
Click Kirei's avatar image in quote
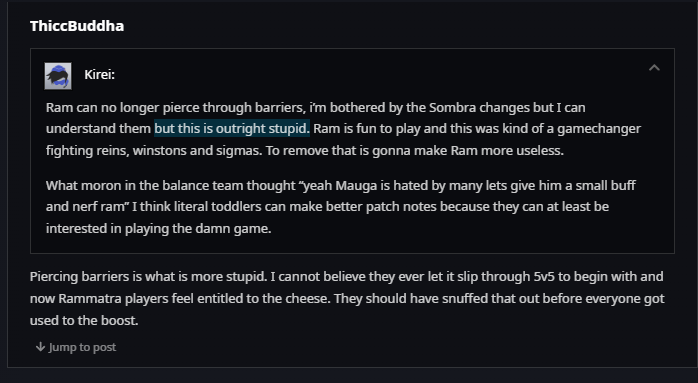coord(58,76)
